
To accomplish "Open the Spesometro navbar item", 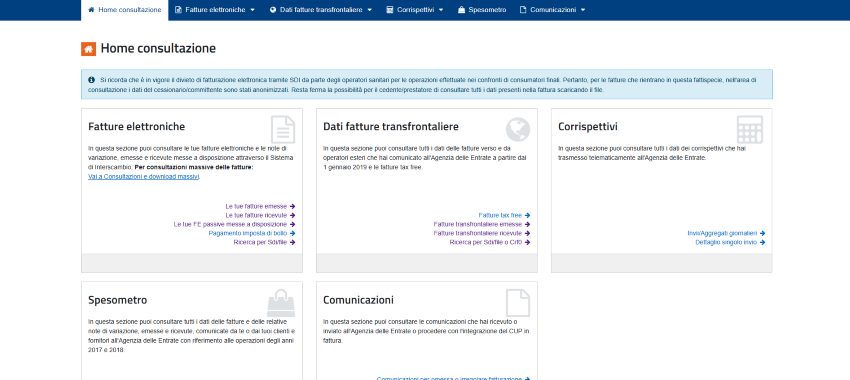I will [x=482, y=10].
